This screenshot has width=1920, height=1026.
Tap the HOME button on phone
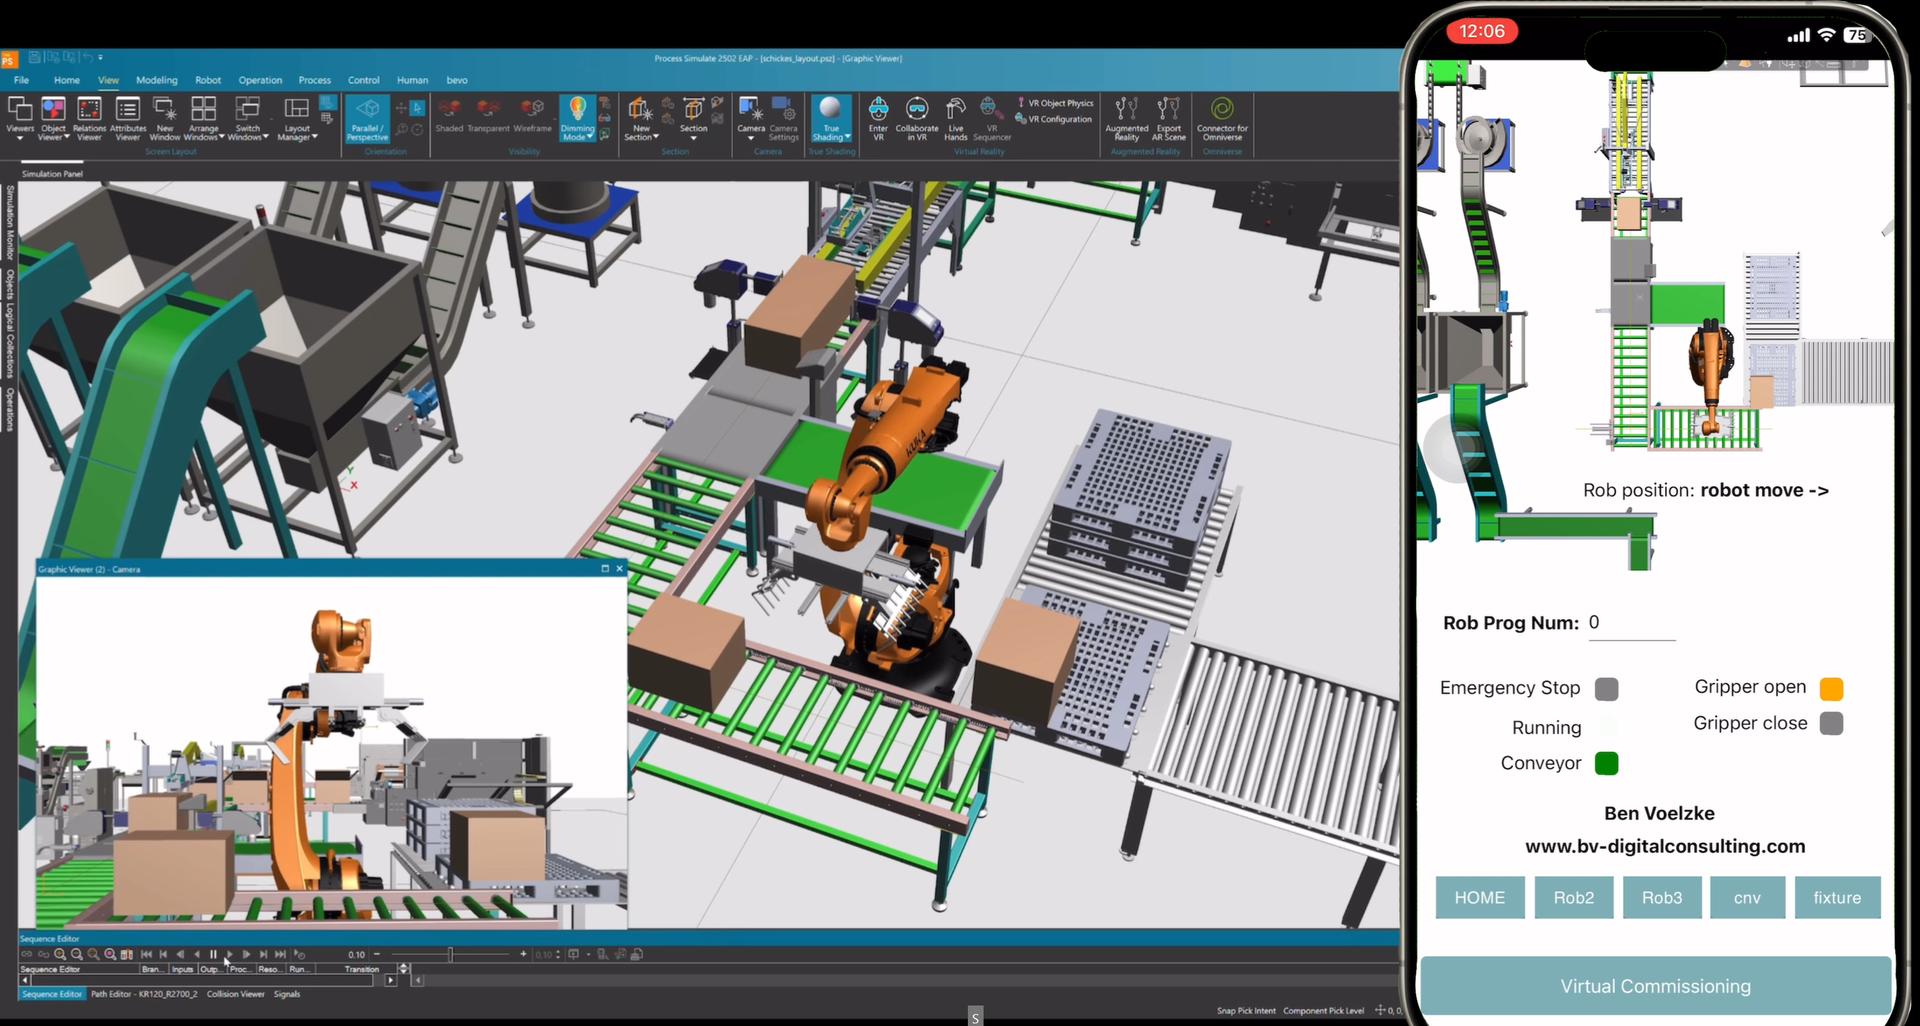click(x=1480, y=897)
